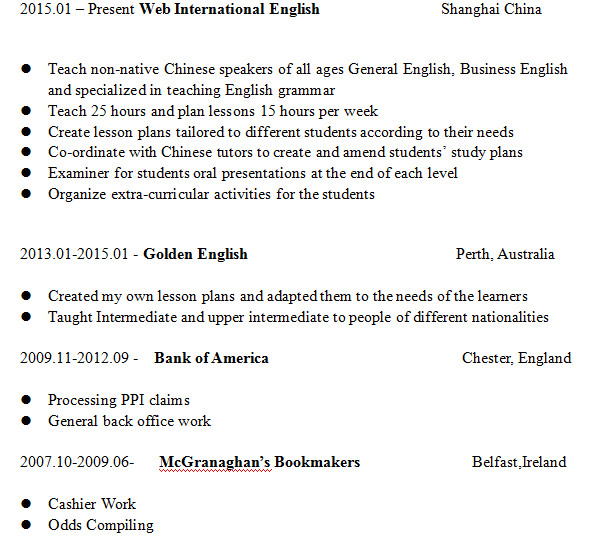Click the line Examiner for students oral presentations
596x536 pixels.
[253, 173]
